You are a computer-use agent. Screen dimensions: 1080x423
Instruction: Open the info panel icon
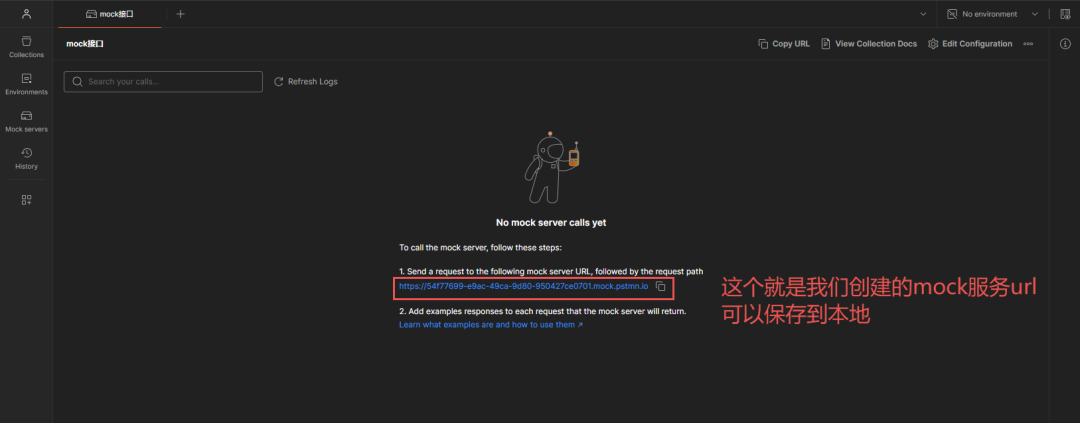pyautogui.click(x=1065, y=43)
